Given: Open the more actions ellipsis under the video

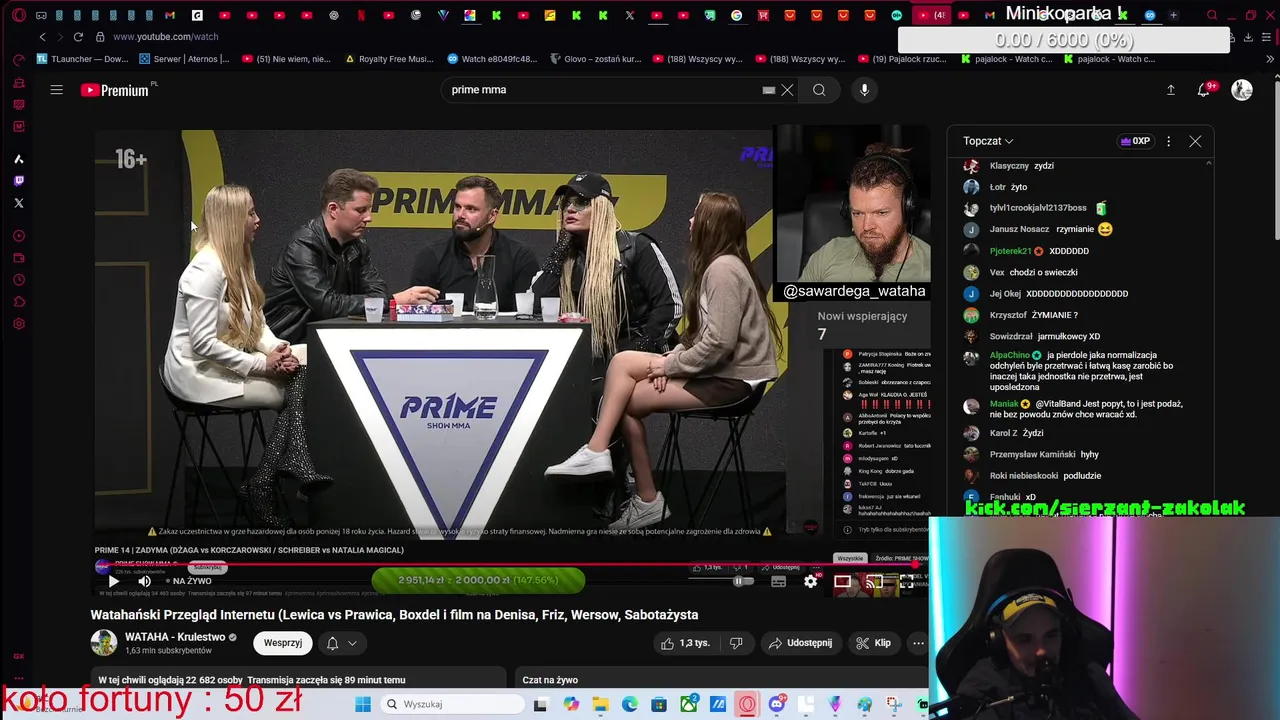Looking at the screenshot, I should (x=918, y=643).
